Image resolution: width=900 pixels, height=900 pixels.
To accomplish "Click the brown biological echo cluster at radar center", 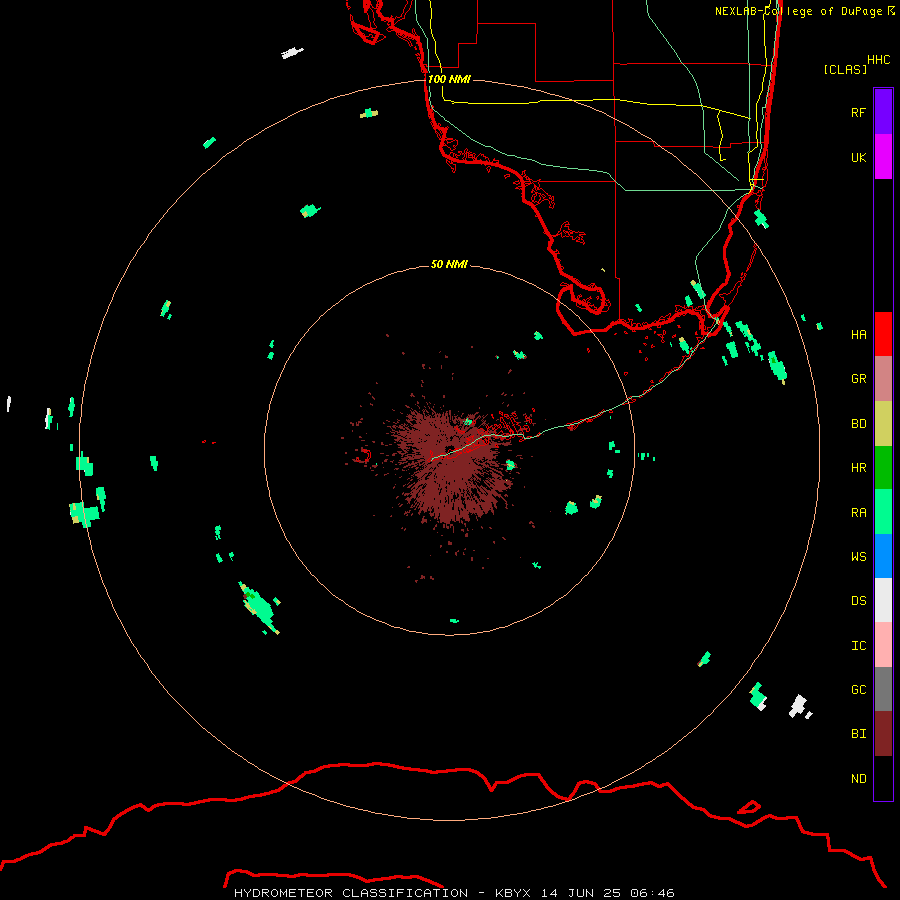I will [x=453, y=465].
